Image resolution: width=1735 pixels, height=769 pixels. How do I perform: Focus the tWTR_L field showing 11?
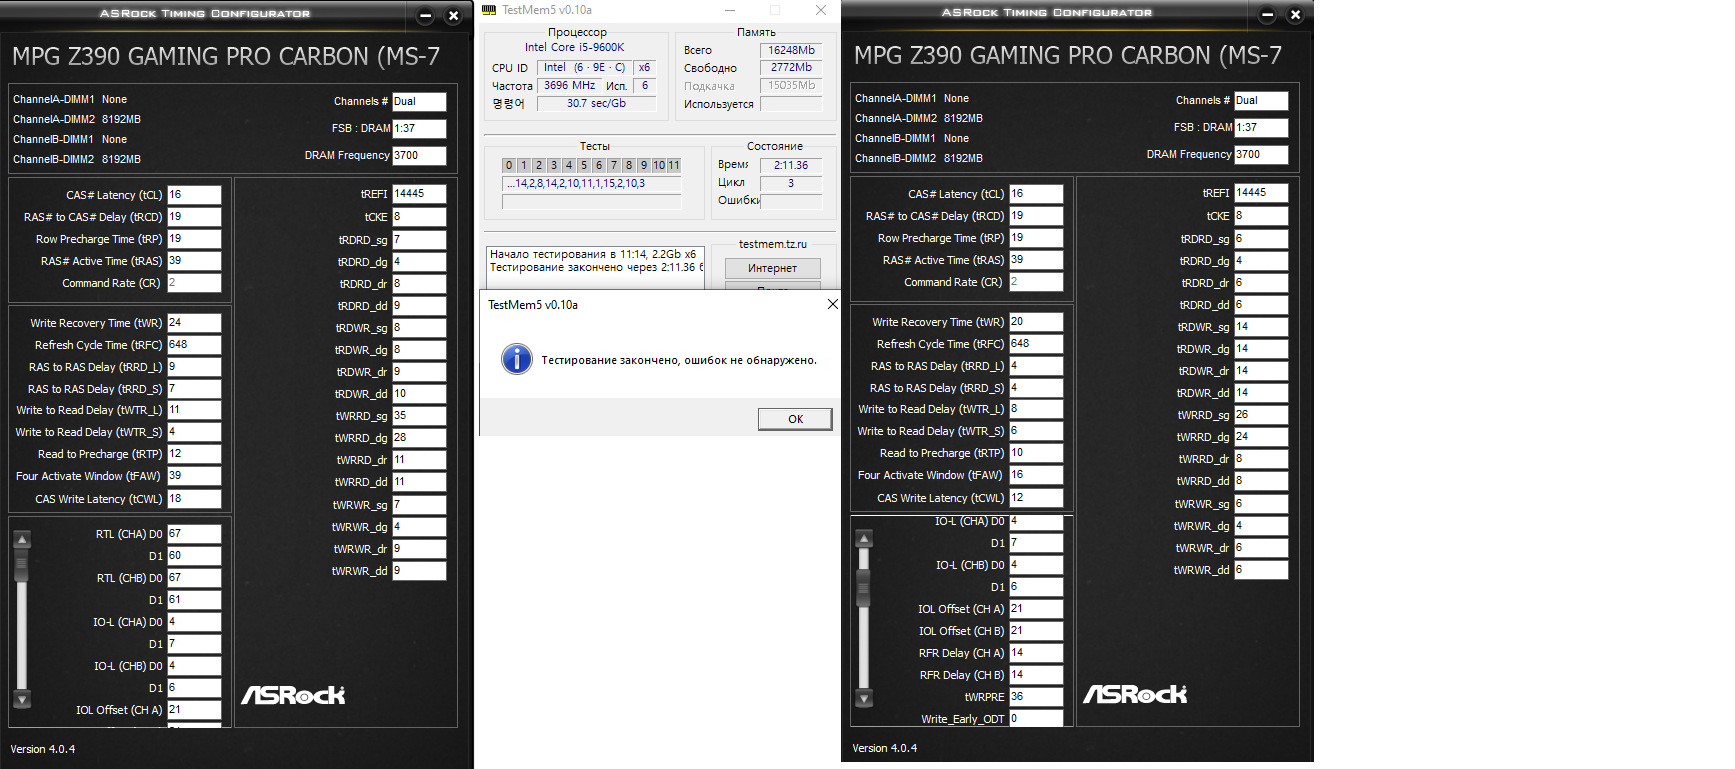point(194,410)
